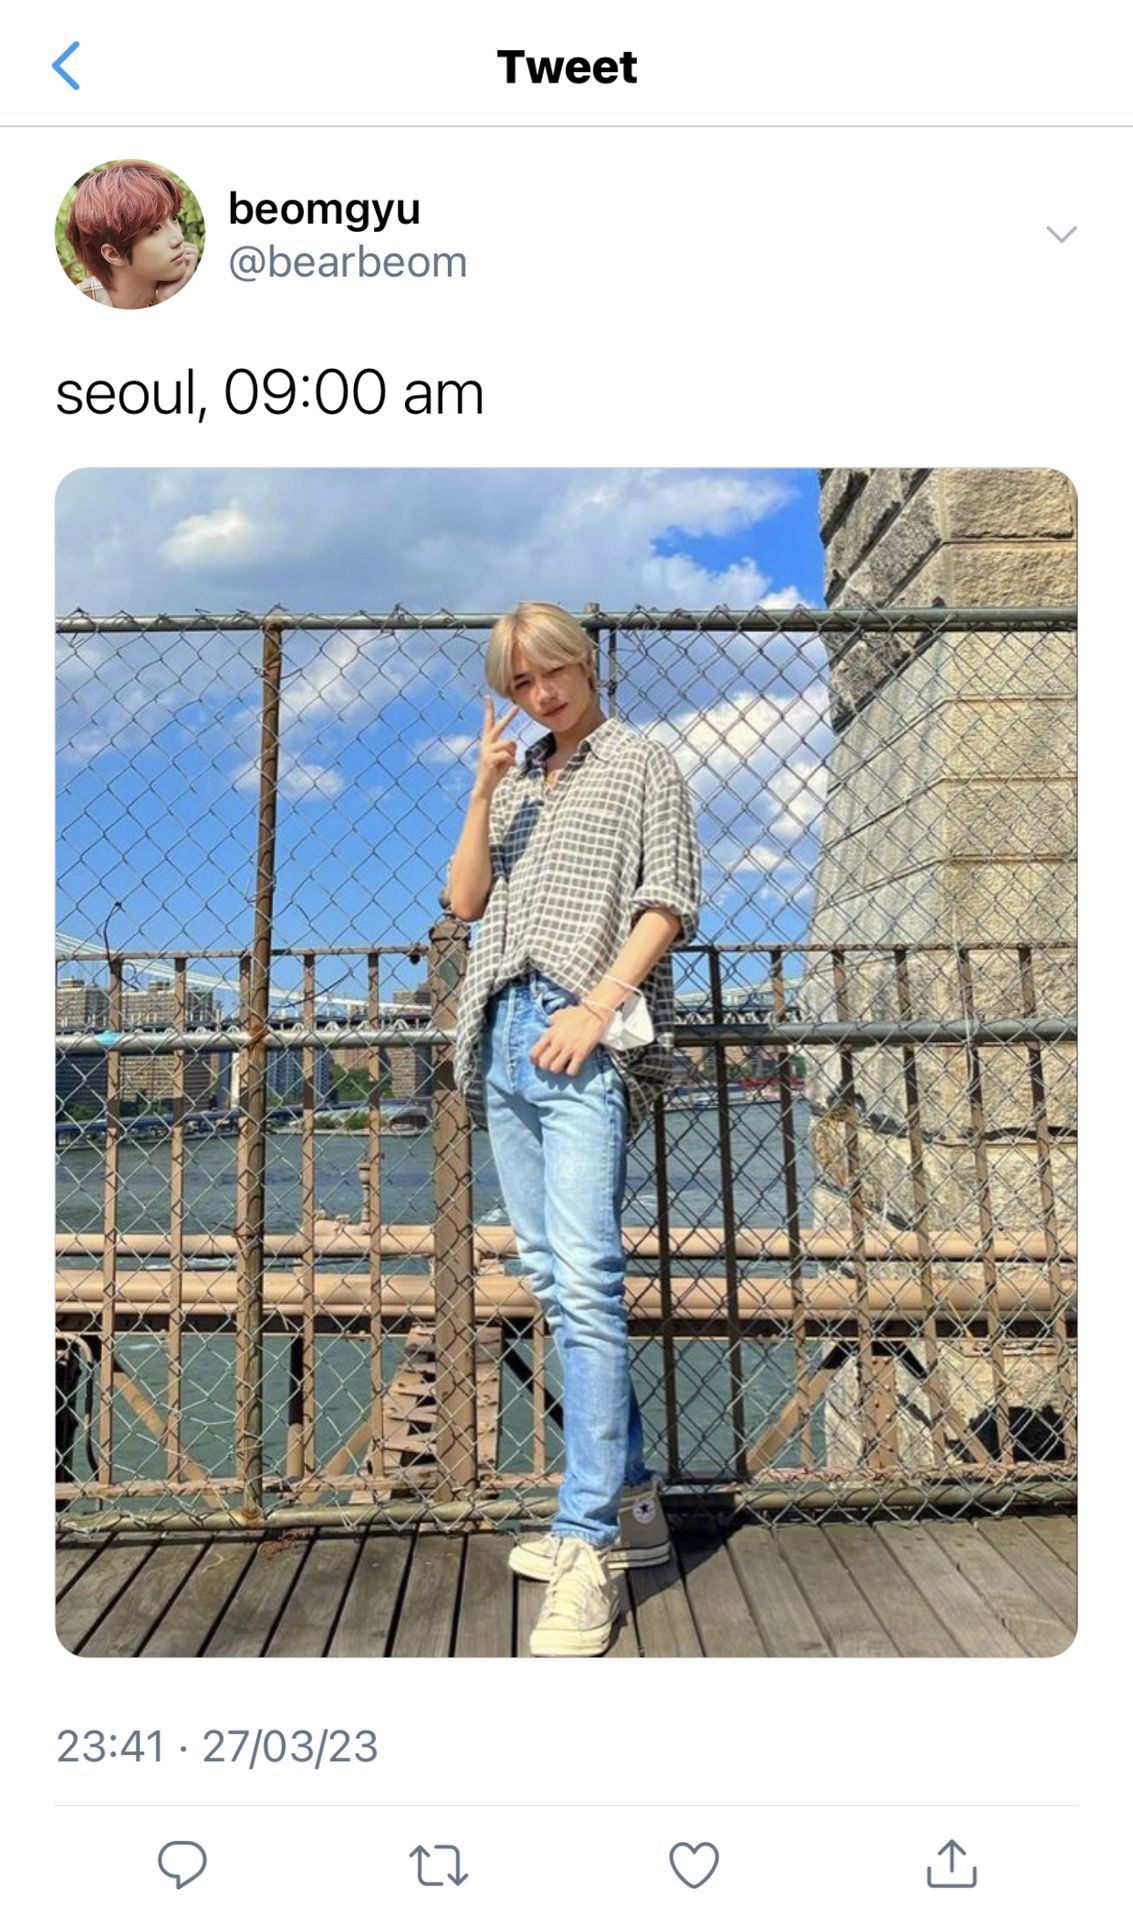Screen dimensions: 1133x1920
Task: Tap the Tweet header title
Action: 567,67
